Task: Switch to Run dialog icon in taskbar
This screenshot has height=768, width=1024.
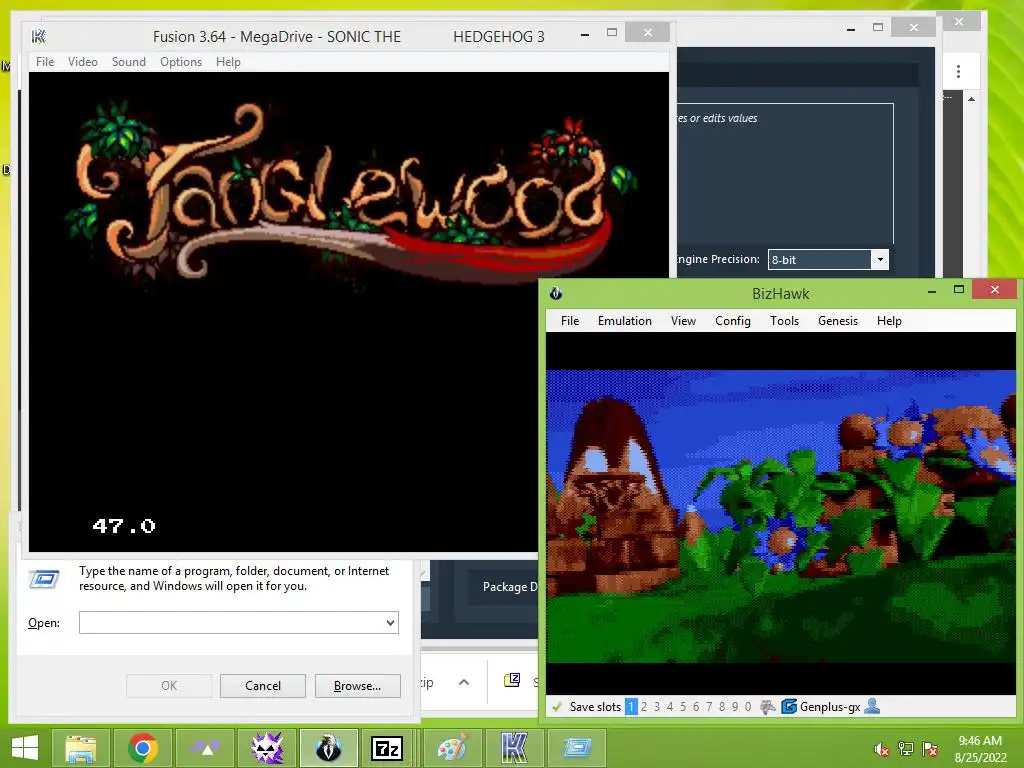Action: (576, 748)
